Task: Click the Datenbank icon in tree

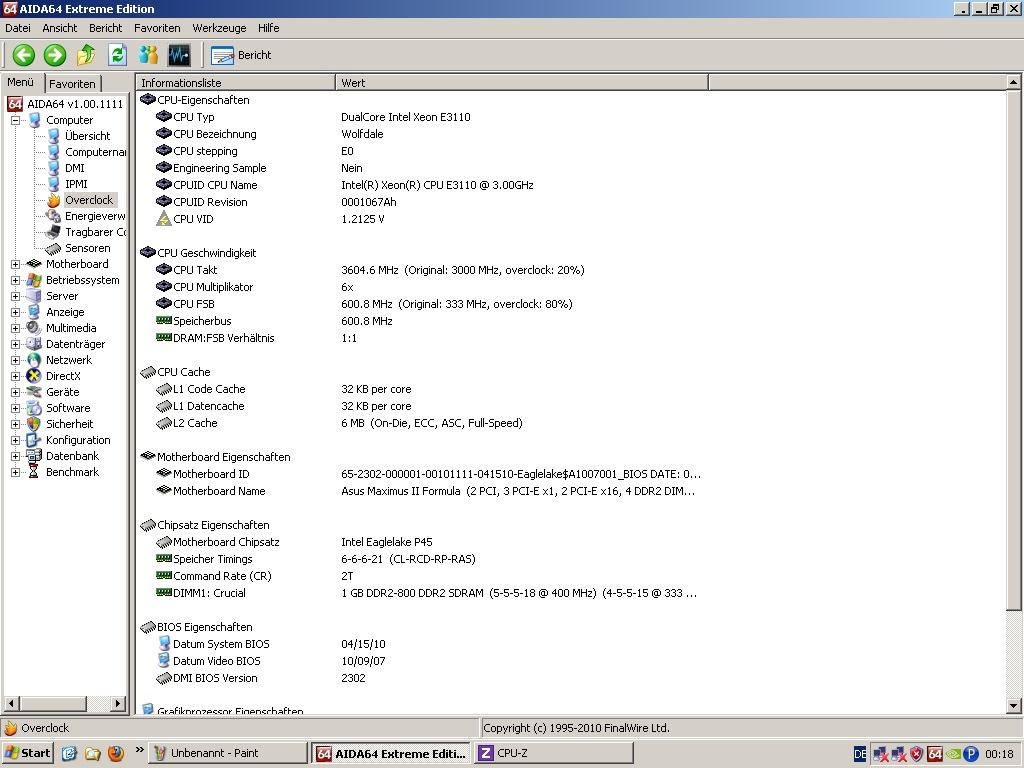Action: [x=34, y=456]
